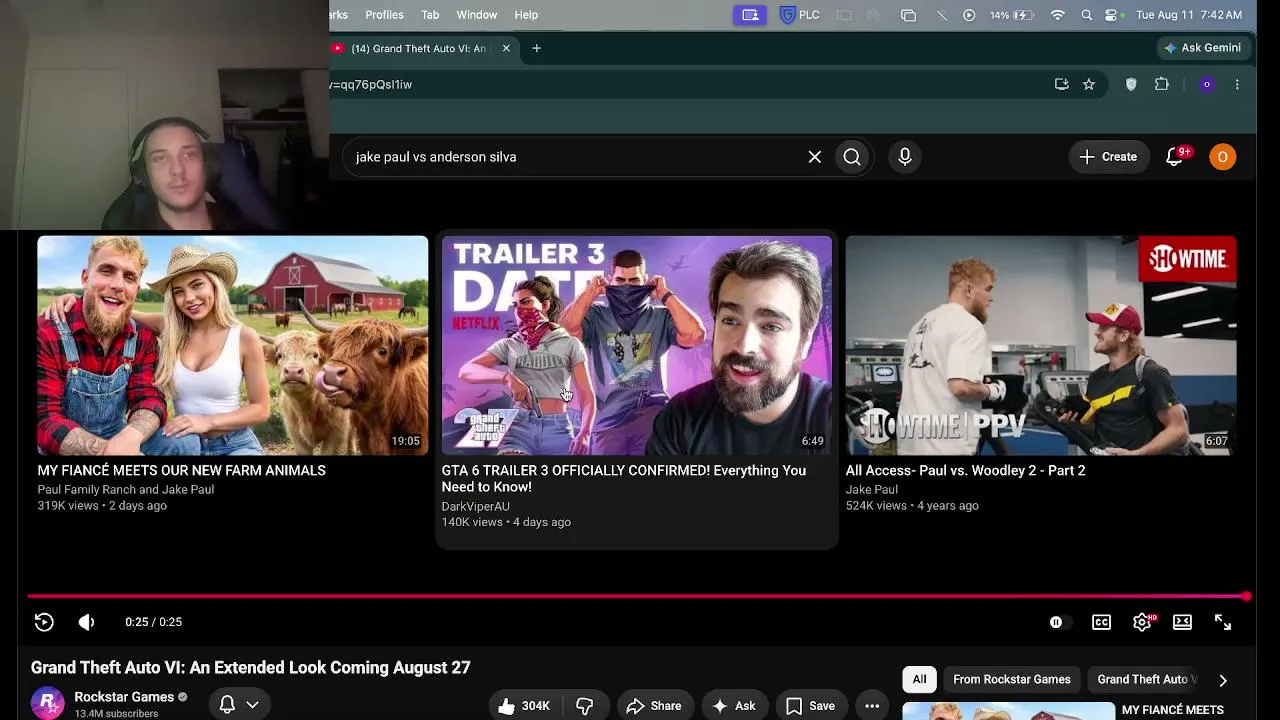Play the farm animals video thumbnail
This screenshot has width=1280, height=720.
(x=233, y=345)
